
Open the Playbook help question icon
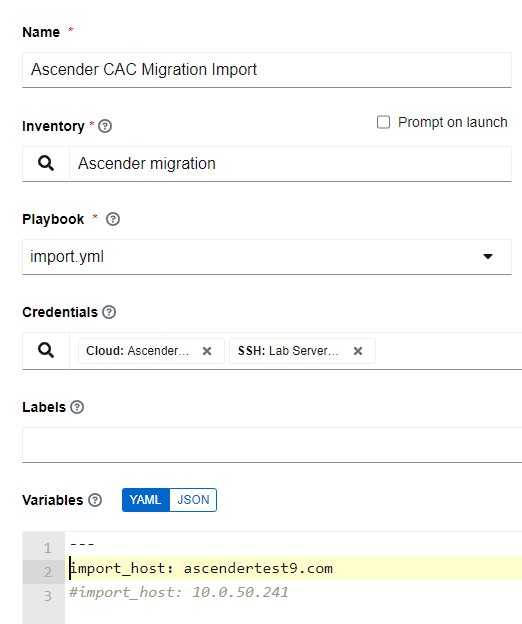(113, 219)
